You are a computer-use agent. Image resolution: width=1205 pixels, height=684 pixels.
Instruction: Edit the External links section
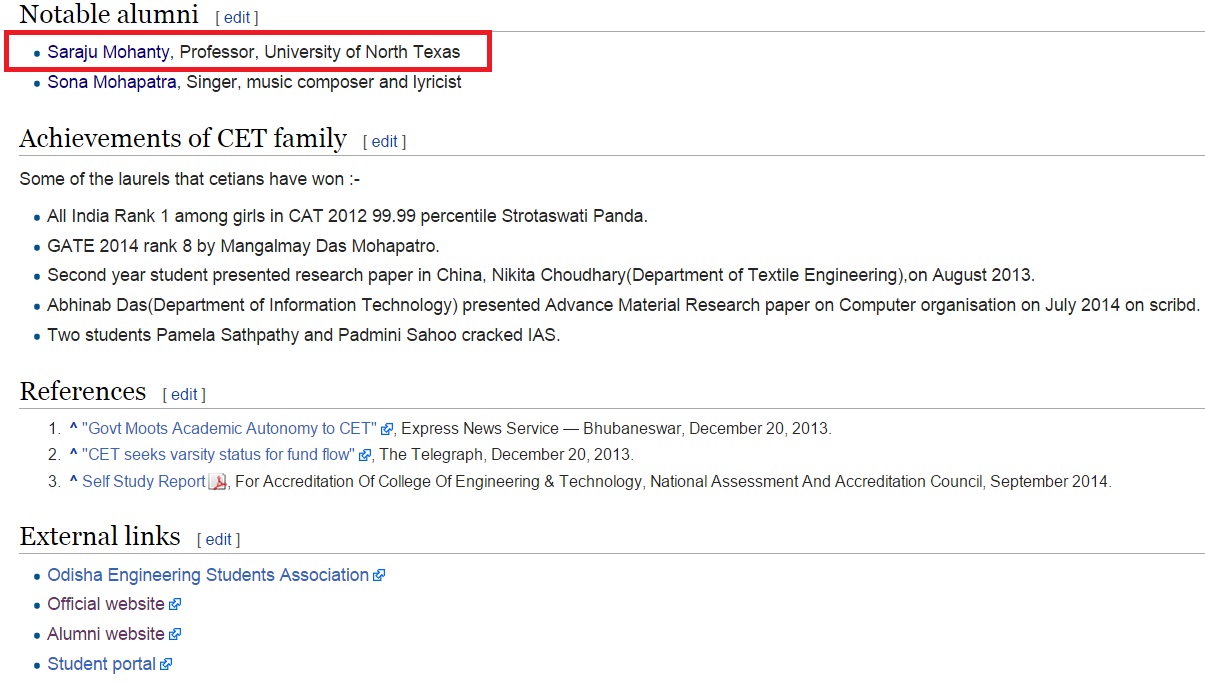pyautogui.click(x=218, y=539)
